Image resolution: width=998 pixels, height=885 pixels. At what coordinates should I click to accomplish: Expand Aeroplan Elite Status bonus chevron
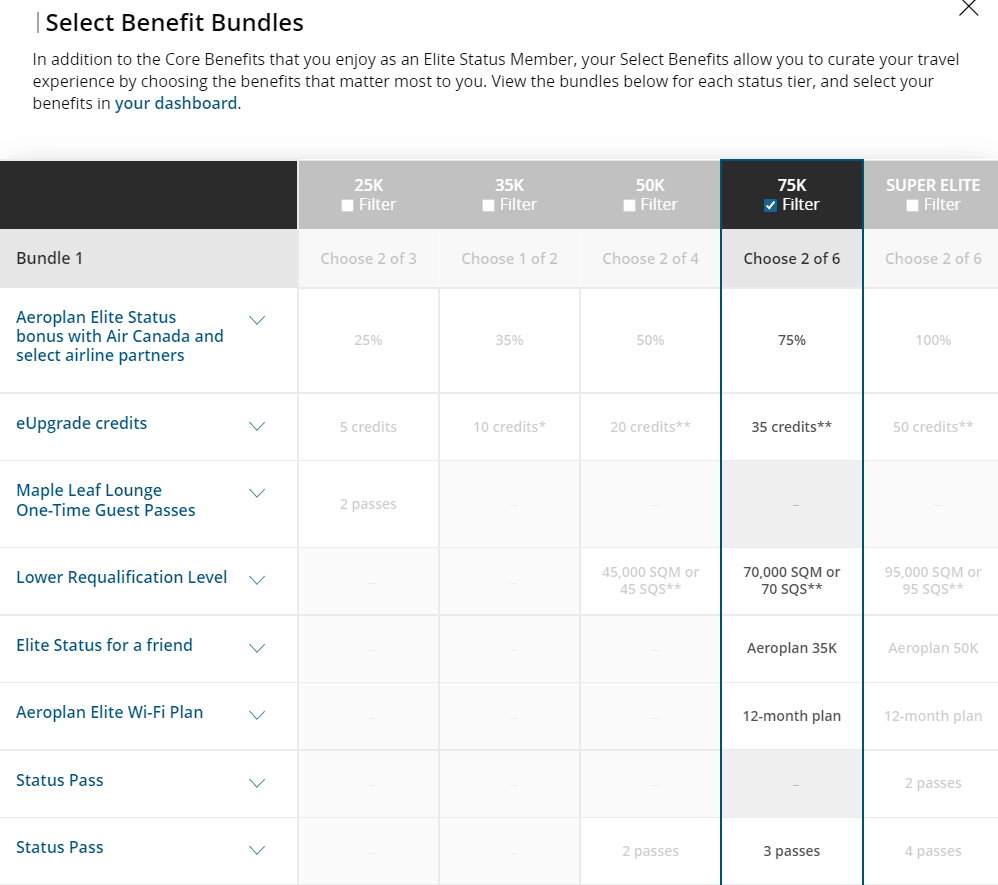point(257,320)
